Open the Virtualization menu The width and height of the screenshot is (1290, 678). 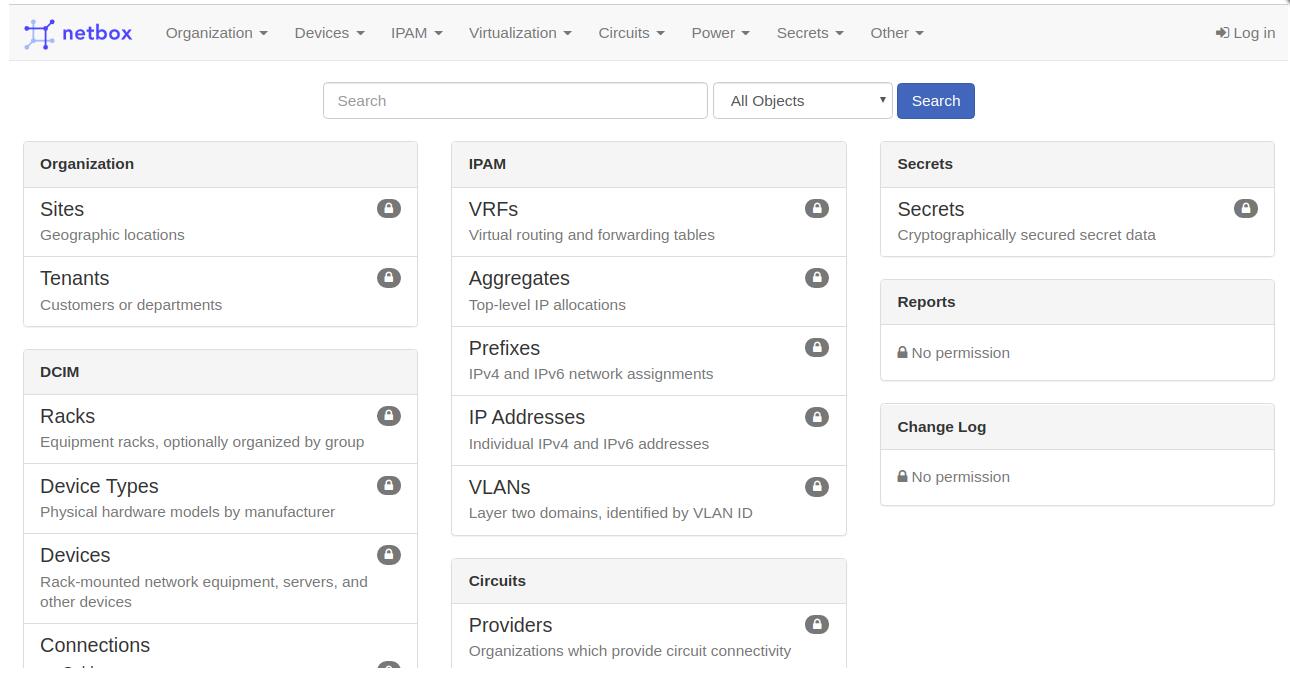coord(520,33)
